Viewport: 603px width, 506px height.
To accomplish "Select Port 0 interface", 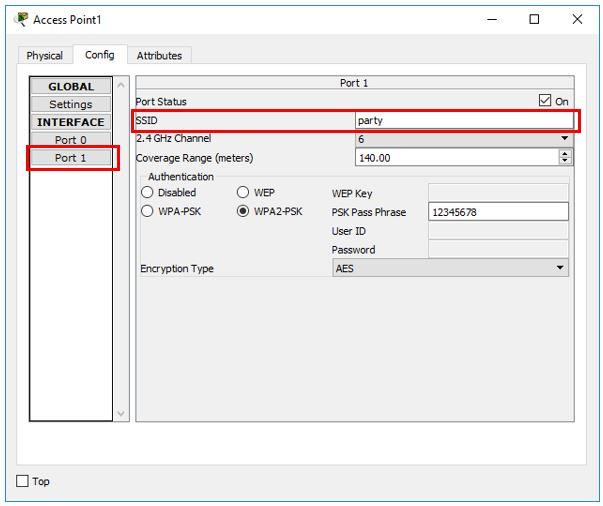I will [71, 140].
